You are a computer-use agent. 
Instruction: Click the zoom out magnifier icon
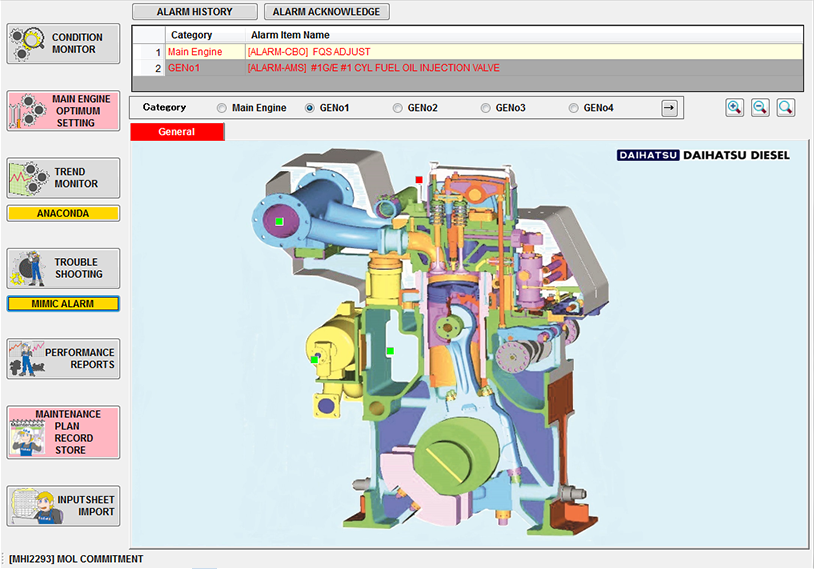coord(760,108)
